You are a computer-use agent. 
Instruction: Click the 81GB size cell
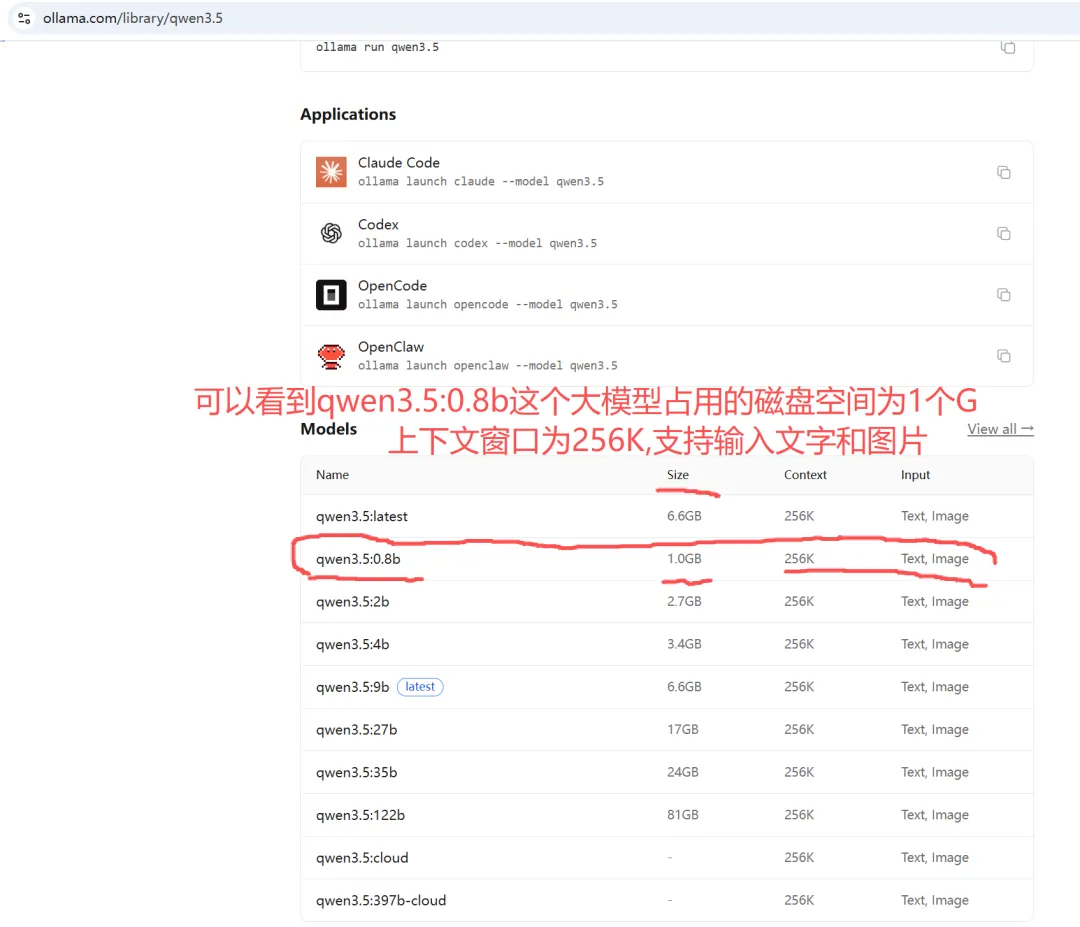683,815
